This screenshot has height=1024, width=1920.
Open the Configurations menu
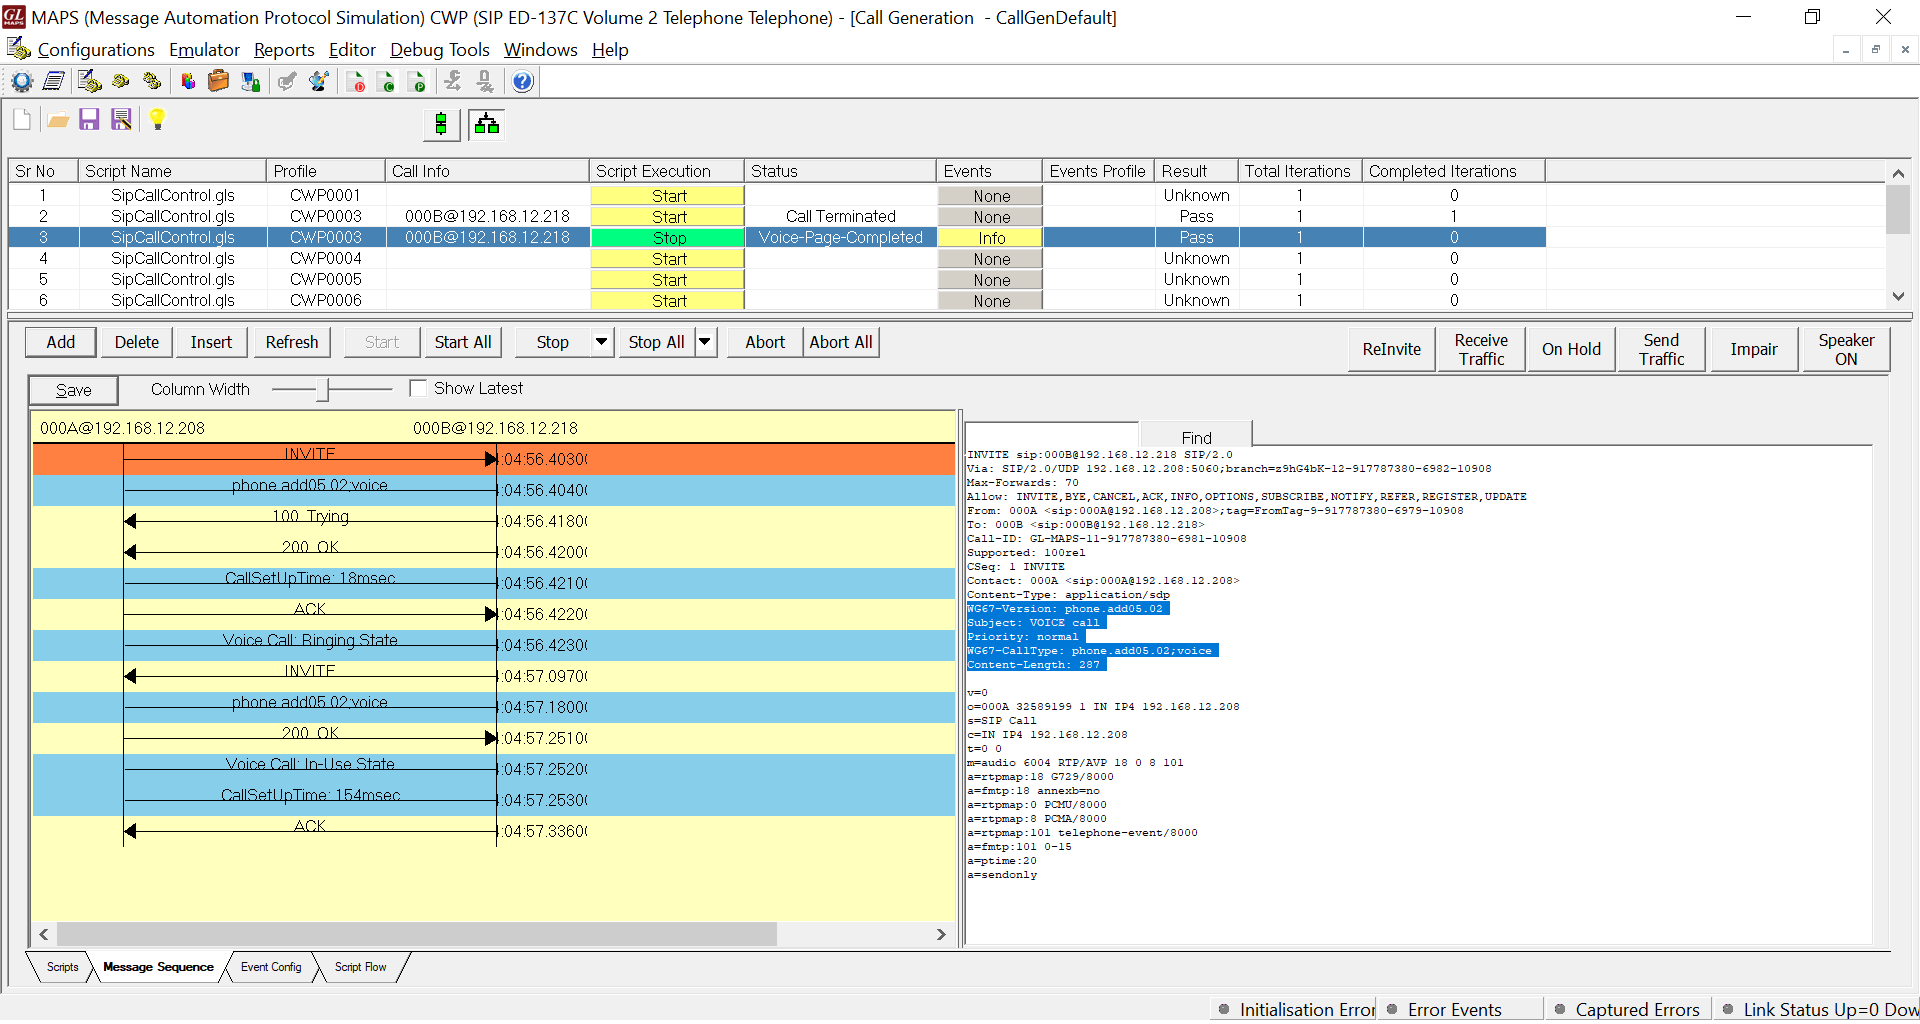pos(96,50)
